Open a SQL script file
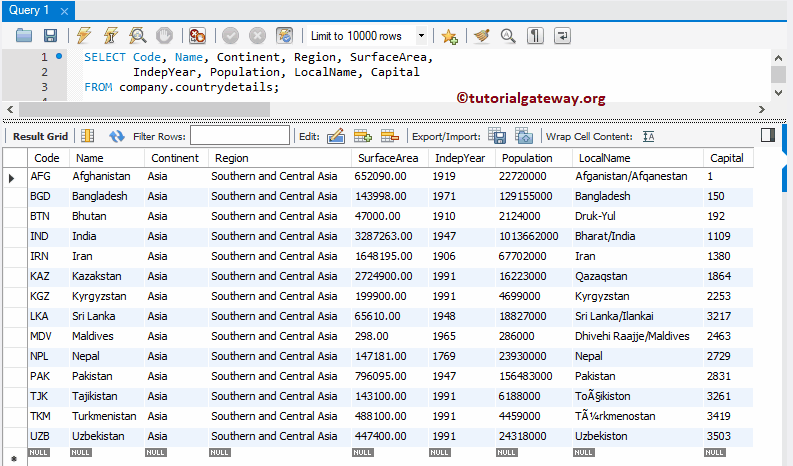 point(24,36)
